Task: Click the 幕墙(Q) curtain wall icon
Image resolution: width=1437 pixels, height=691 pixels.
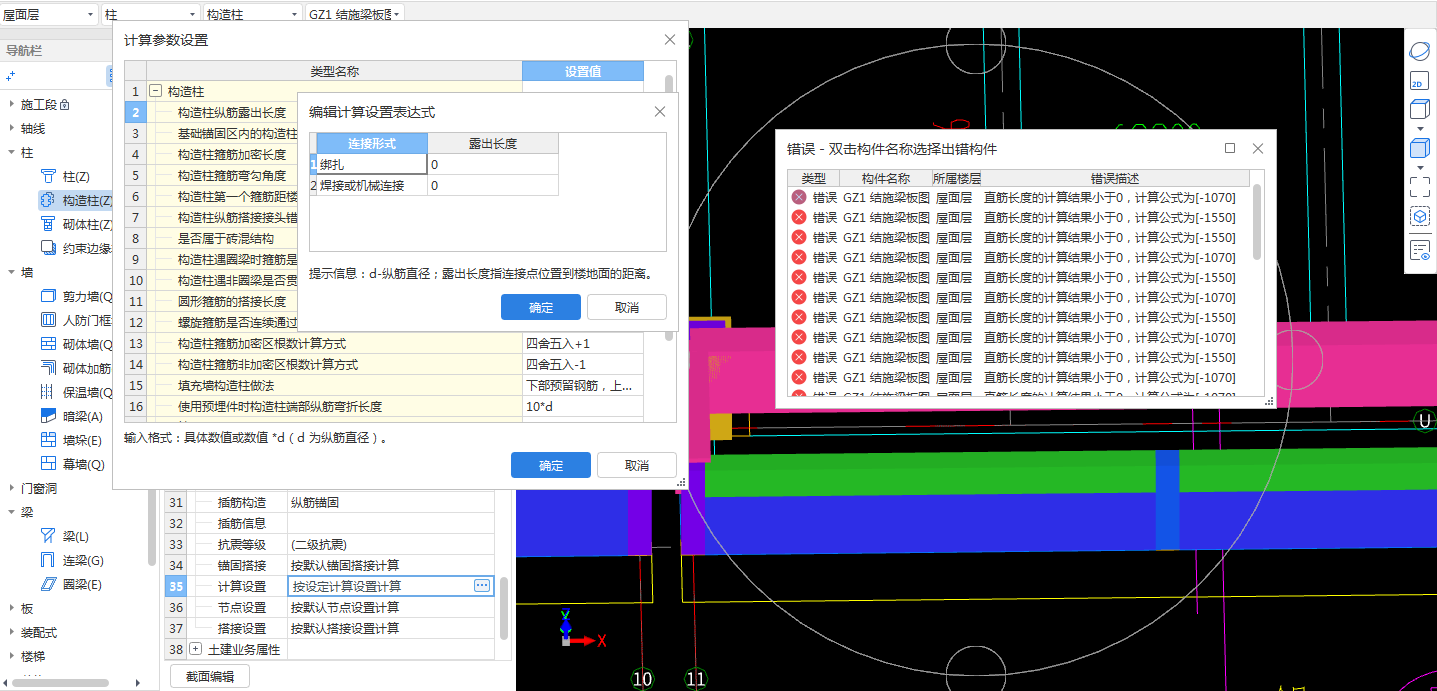Action: point(48,464)
